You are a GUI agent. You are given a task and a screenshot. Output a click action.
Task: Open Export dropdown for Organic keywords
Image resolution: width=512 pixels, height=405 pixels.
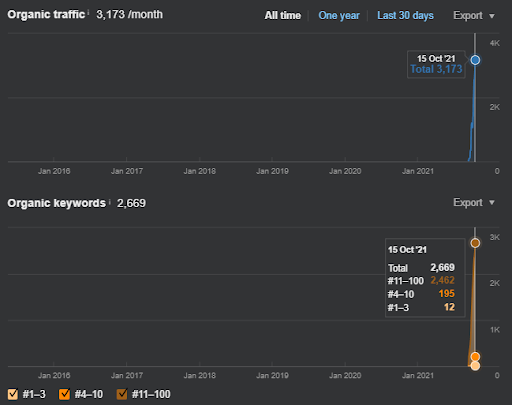click(474, 202)
